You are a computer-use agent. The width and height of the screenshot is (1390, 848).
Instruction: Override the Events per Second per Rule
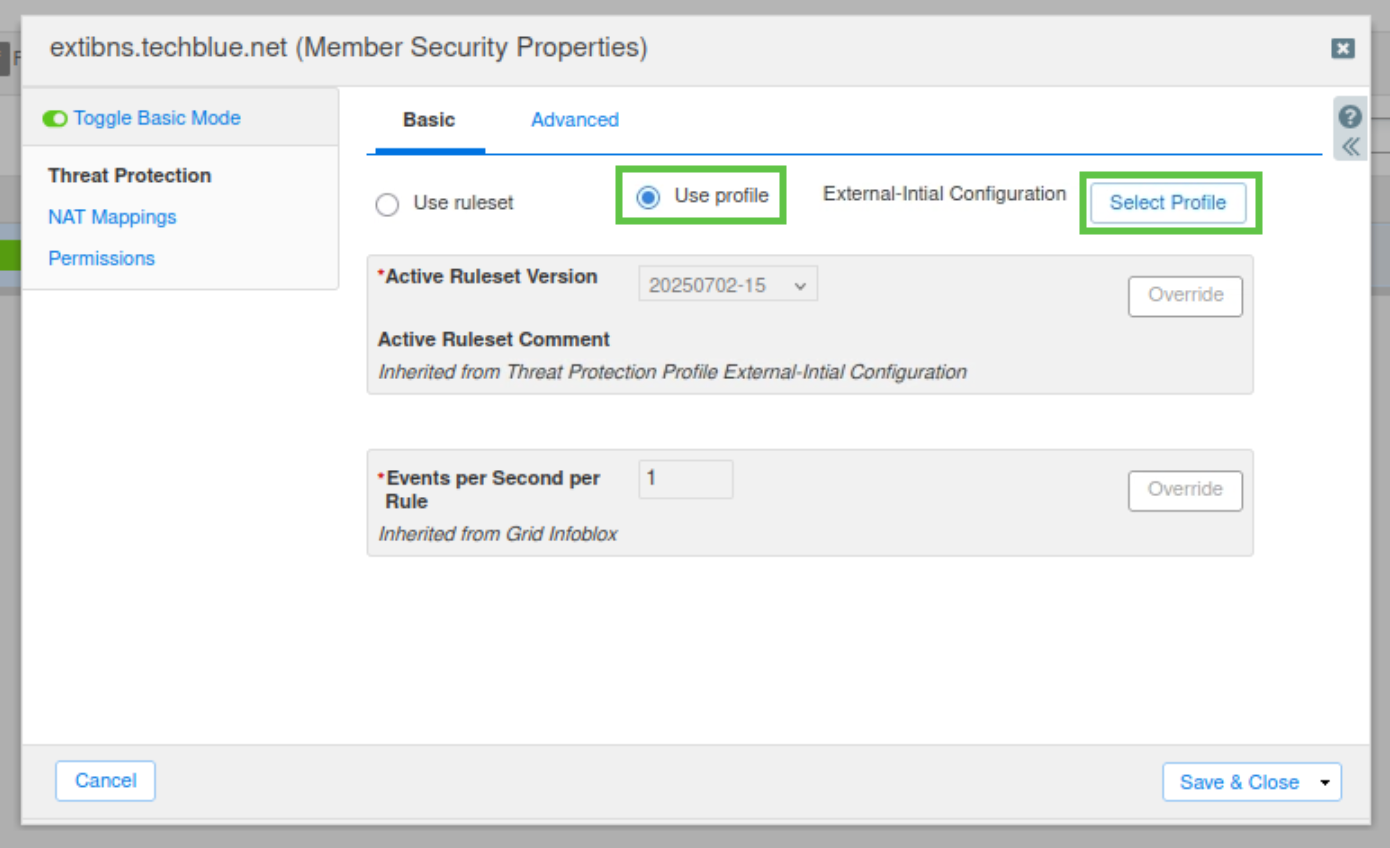pyautogui.click(x=1185, y=490)
